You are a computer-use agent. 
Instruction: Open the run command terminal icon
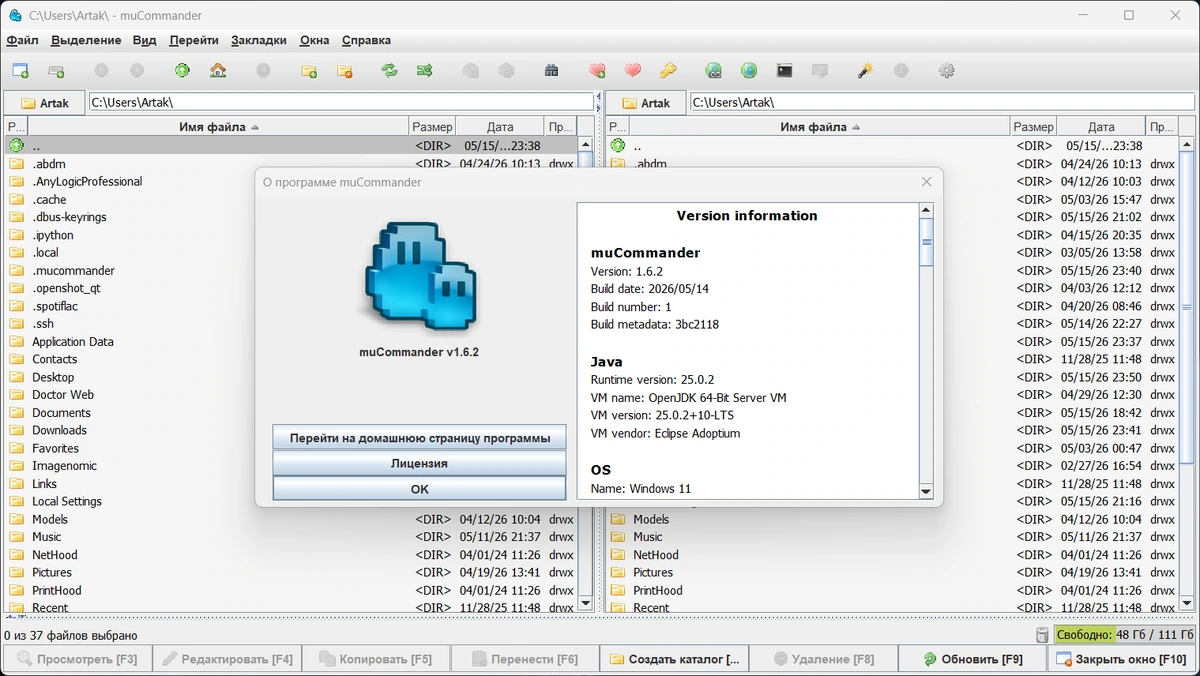[785, 71]
